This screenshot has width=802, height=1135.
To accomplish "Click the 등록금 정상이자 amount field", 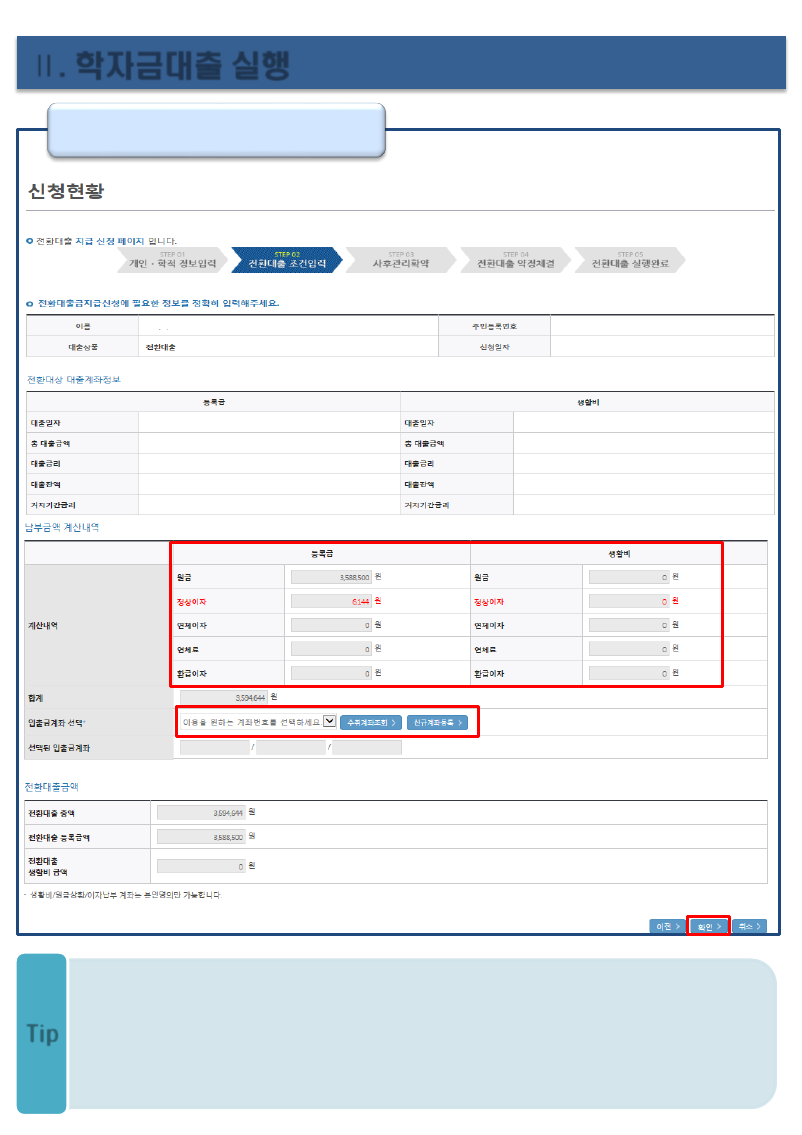I will 331,601.
